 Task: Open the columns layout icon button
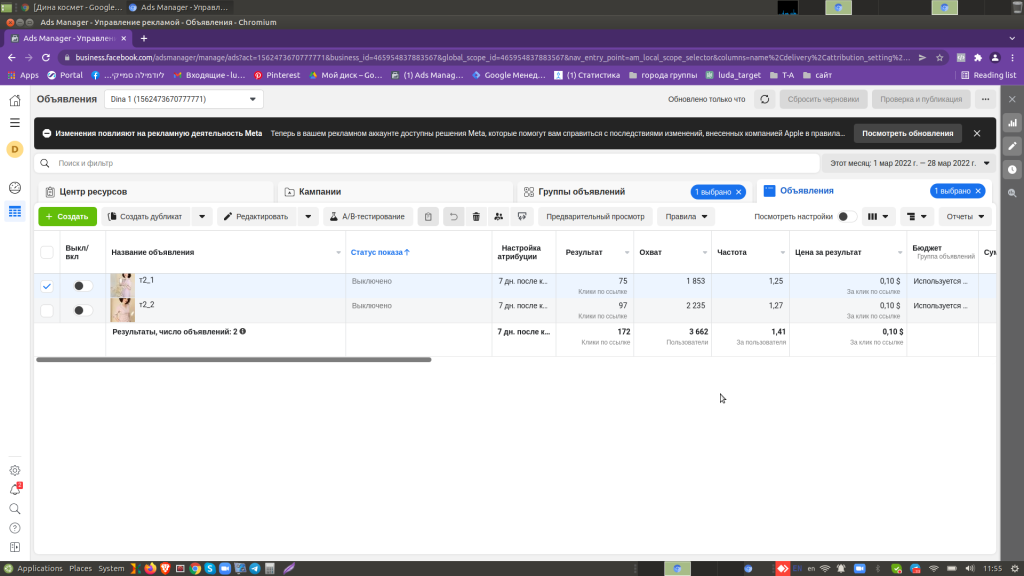point(878,216)
